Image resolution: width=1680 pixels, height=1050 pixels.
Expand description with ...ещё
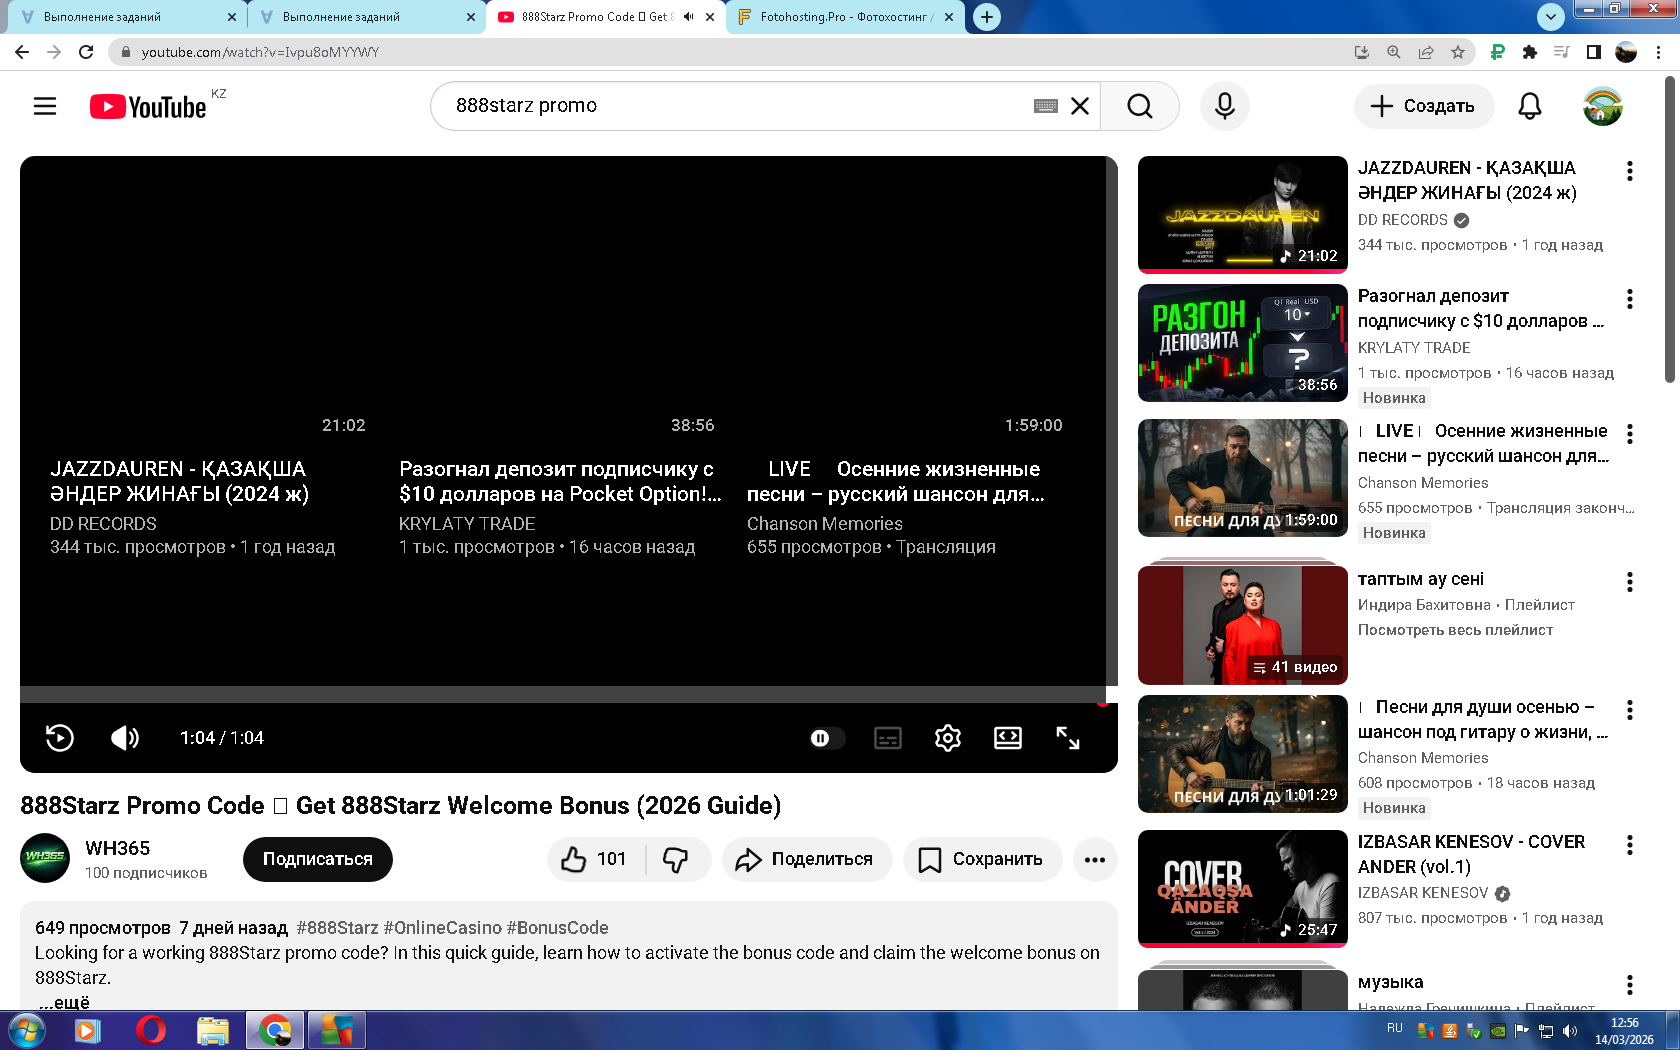[x=64, y=1001]
